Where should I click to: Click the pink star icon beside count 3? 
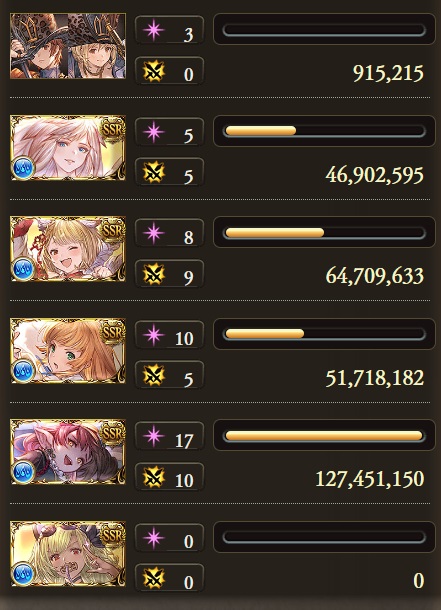(153, 30)
